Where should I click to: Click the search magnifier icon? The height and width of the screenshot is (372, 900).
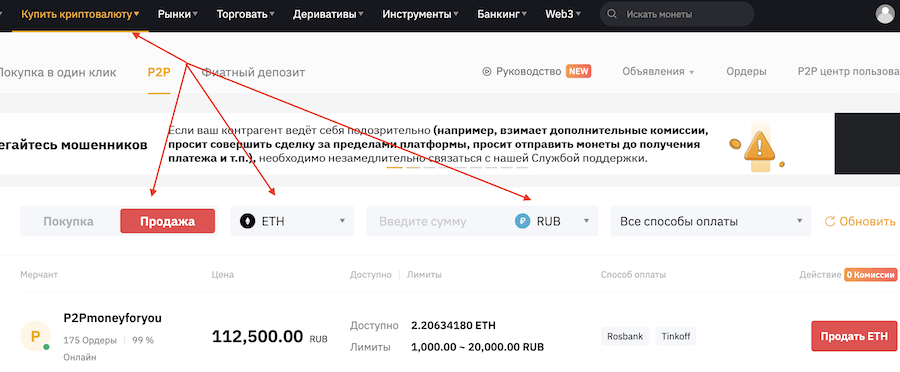coord(612,14)
